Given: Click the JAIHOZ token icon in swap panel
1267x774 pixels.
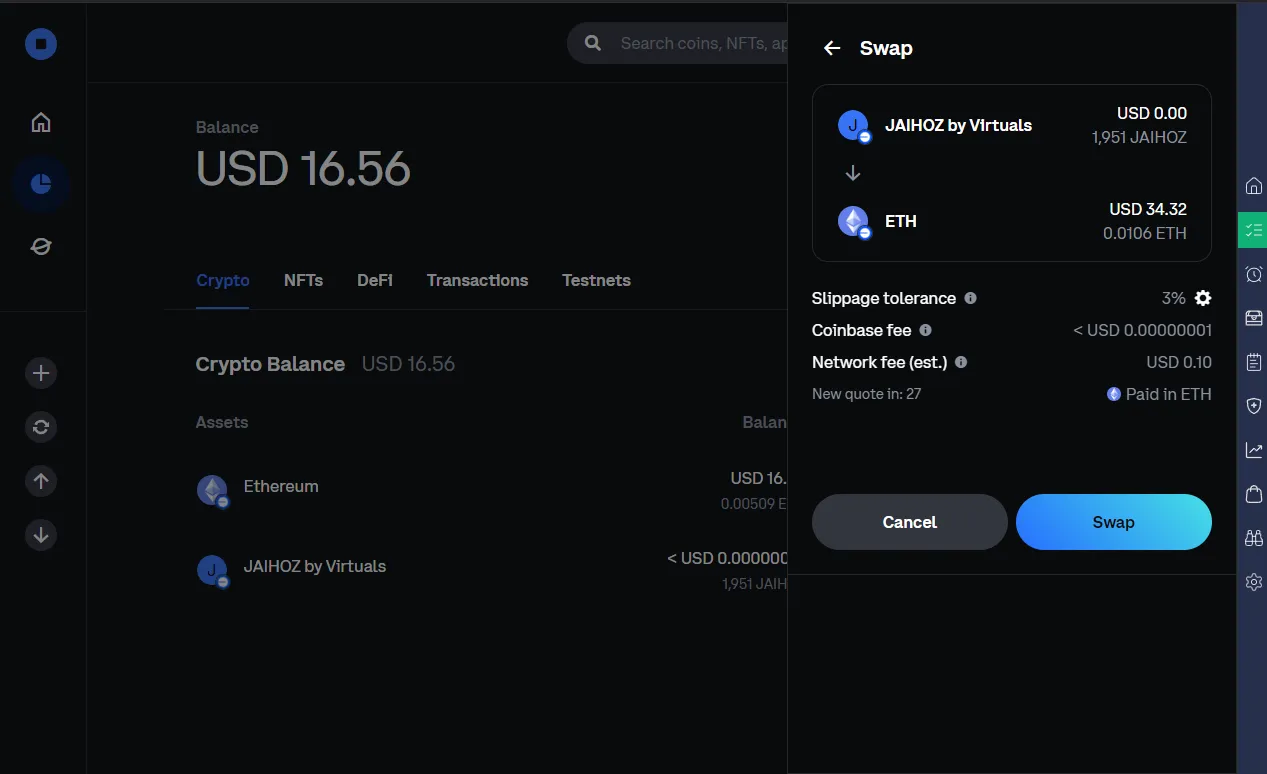Looking at the screenshot, I should click(x=854, y=126).
